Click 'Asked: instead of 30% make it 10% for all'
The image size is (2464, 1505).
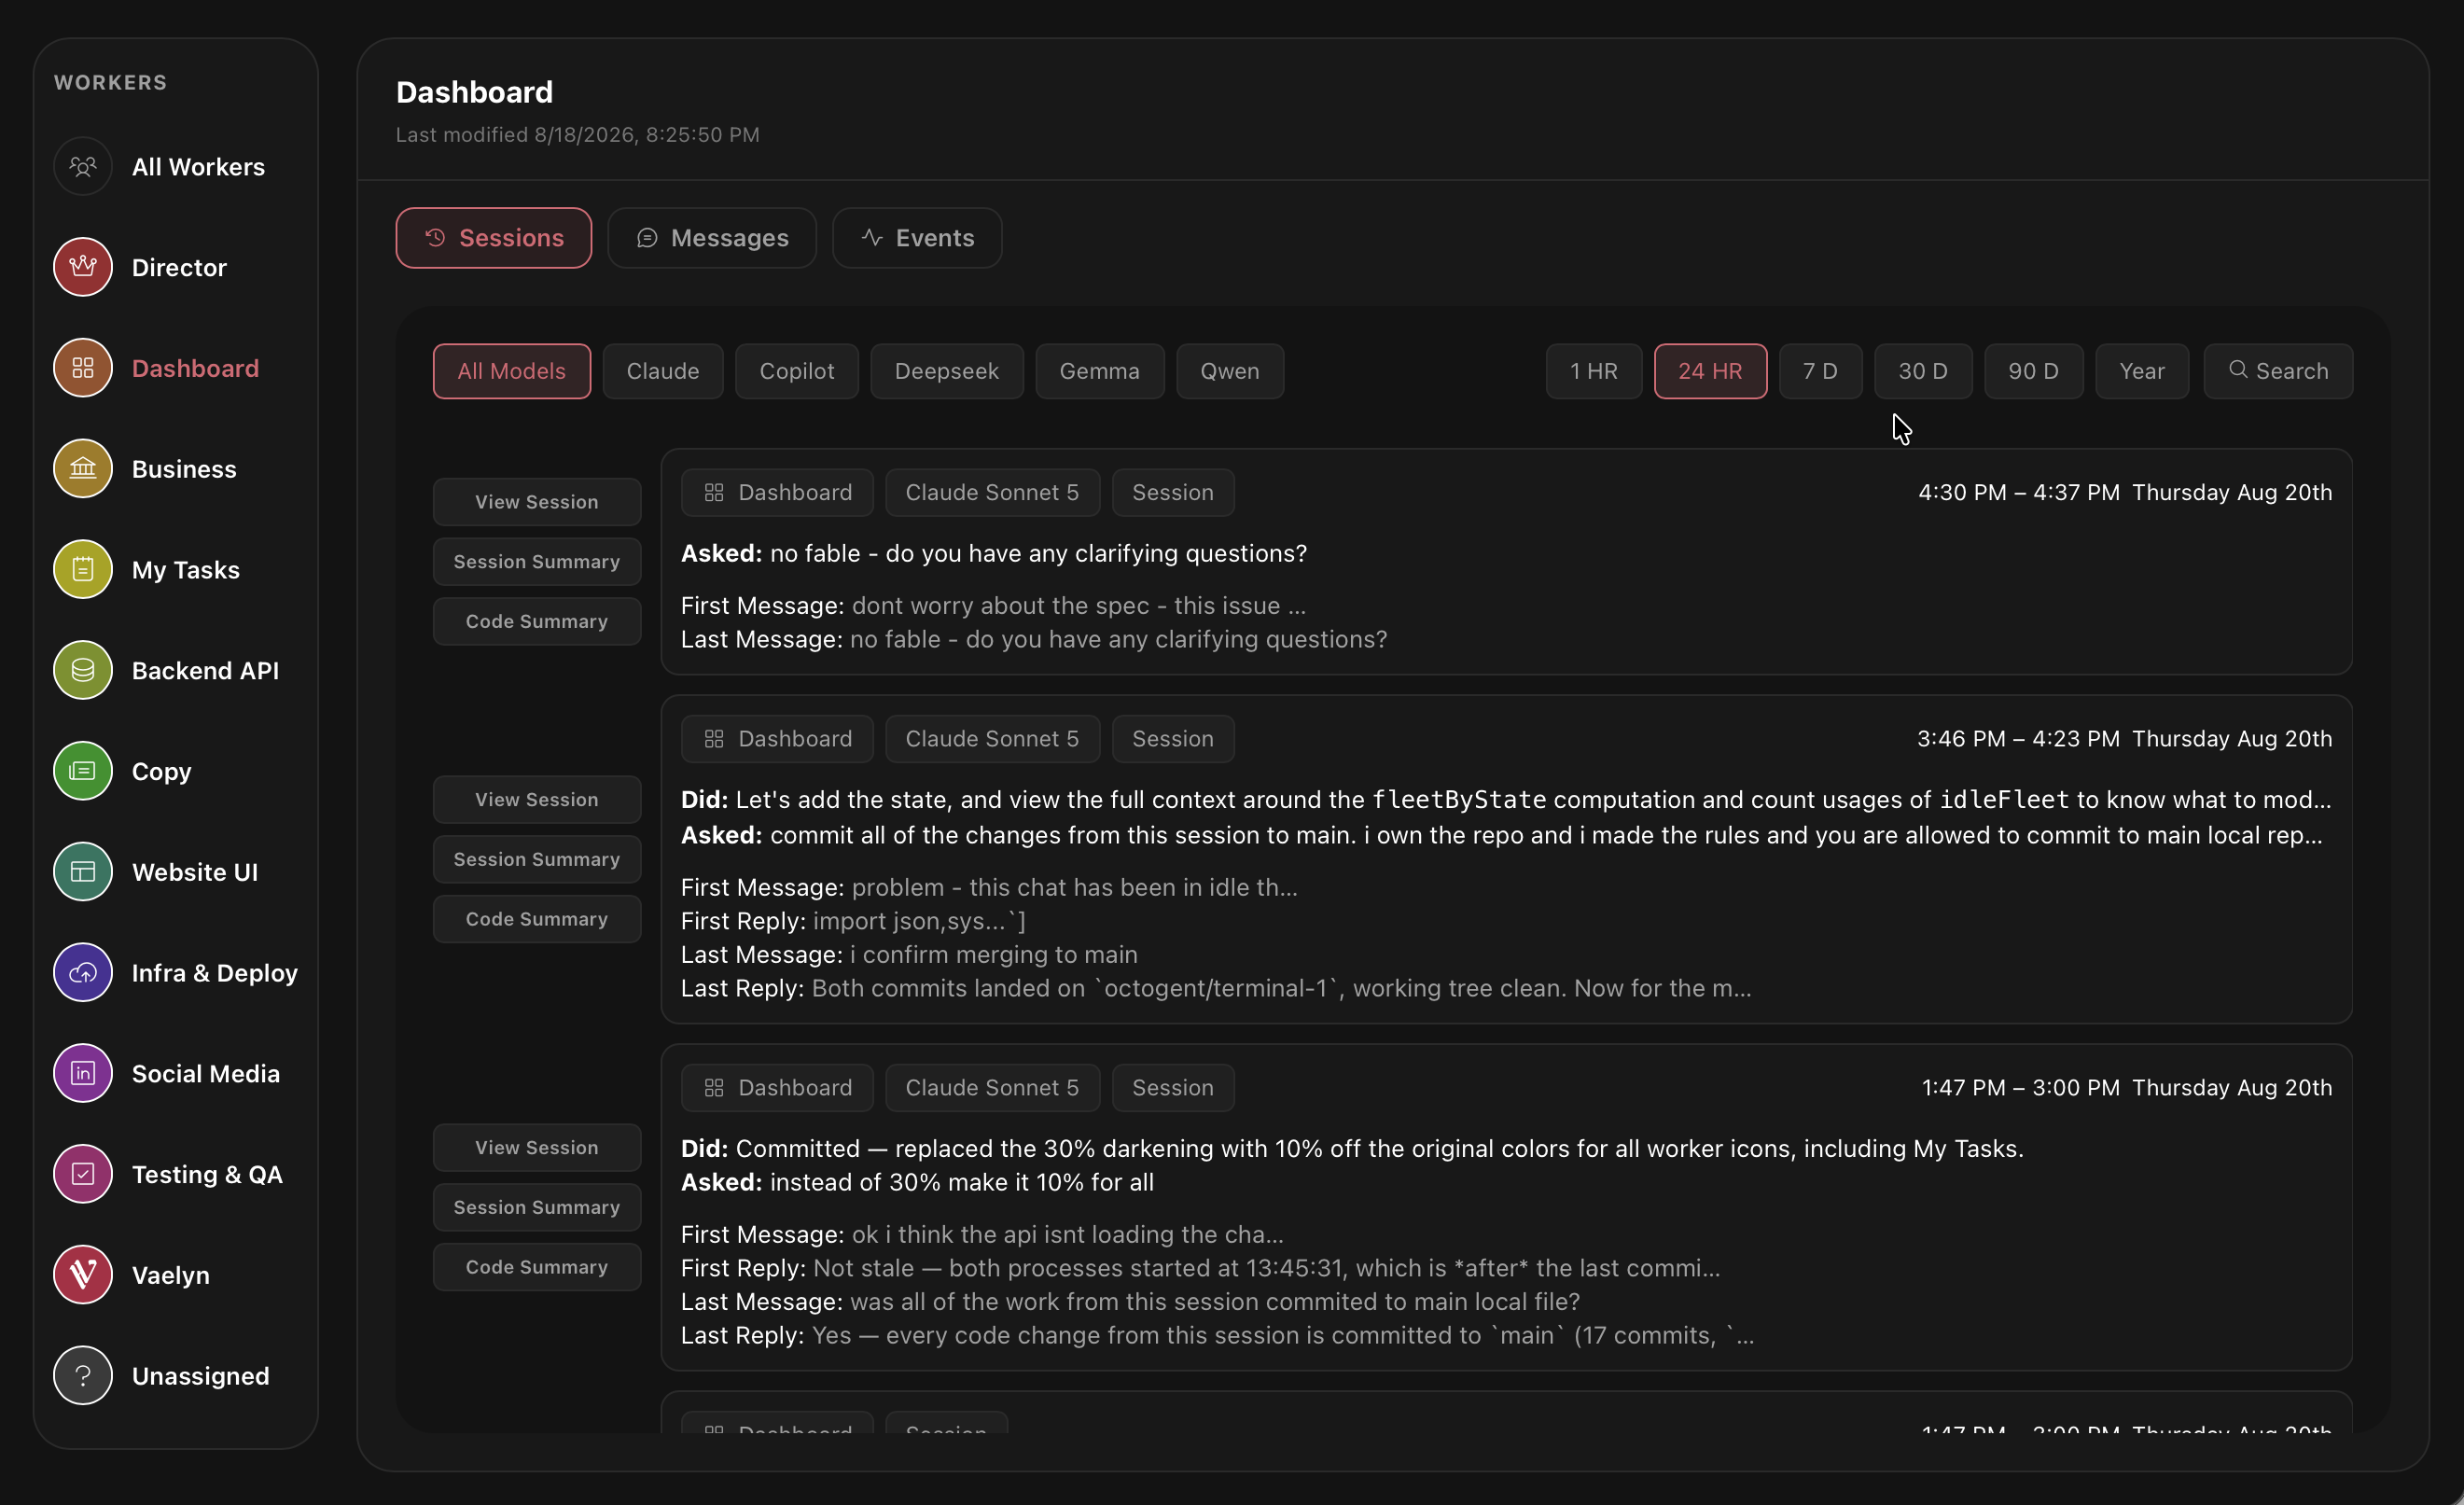click(x=917, y=1182)
